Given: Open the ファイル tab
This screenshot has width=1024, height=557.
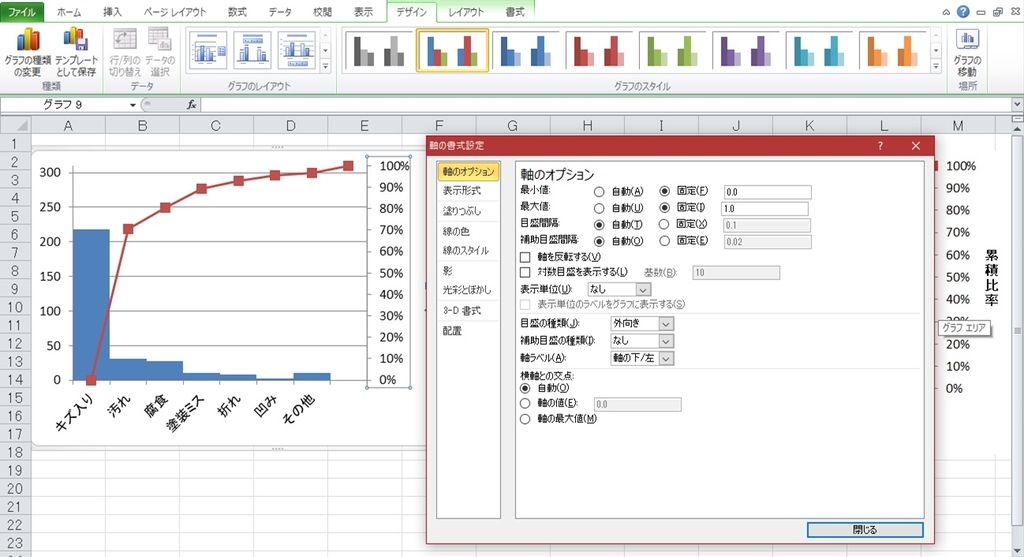Looking at the screenshot, I should click(x=22, y=12).
